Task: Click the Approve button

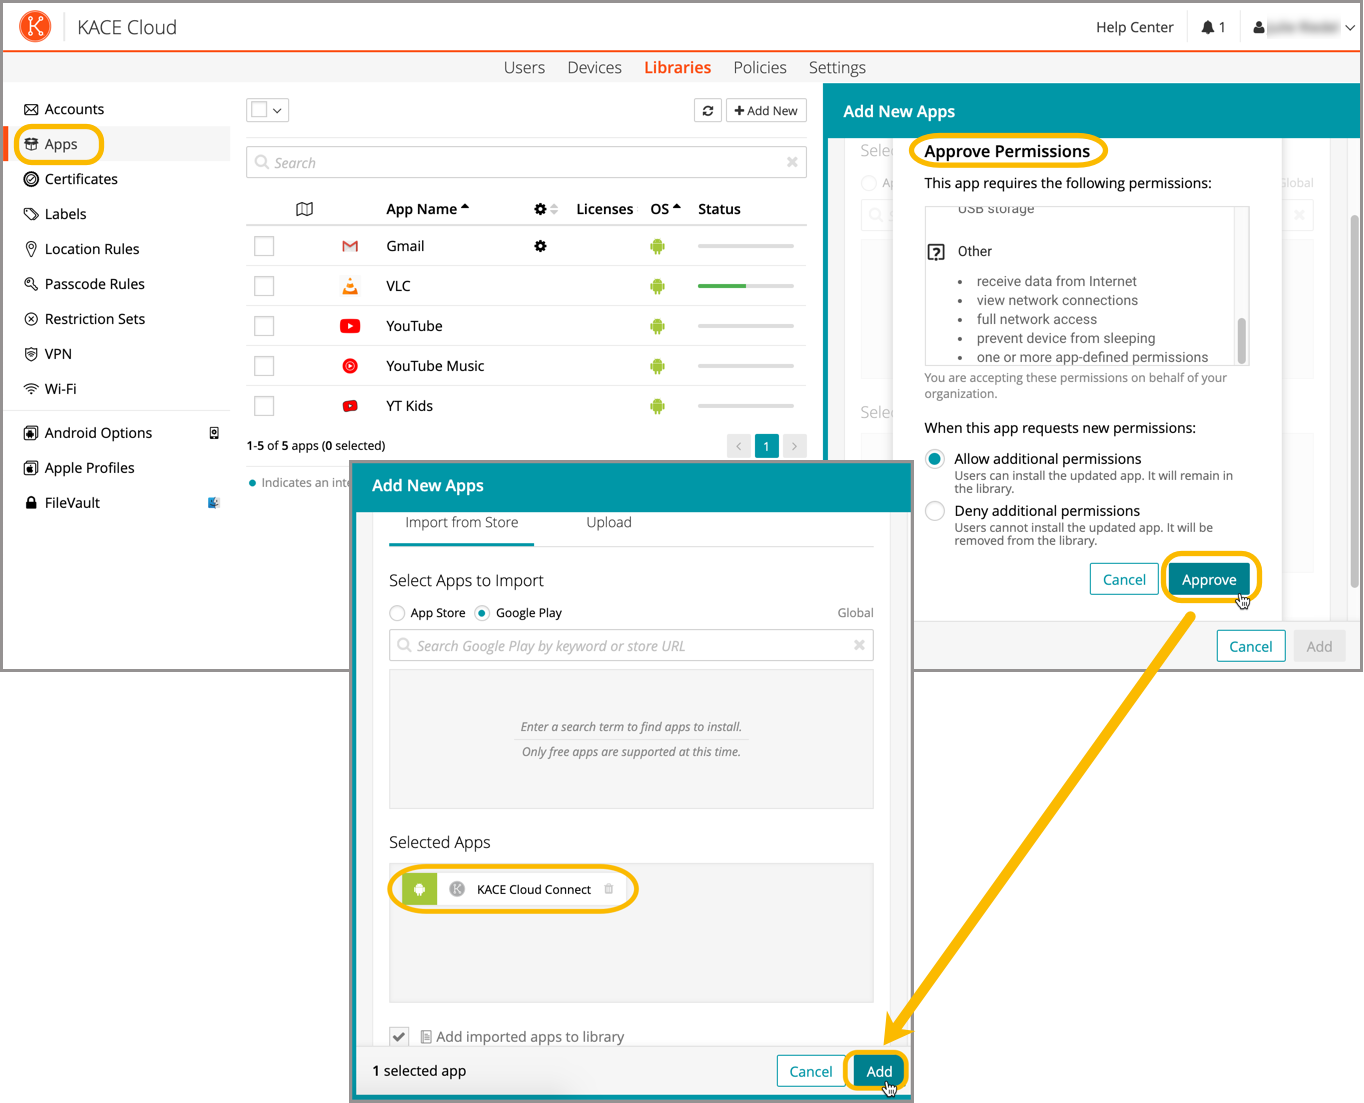Action: click(1208, 580)
